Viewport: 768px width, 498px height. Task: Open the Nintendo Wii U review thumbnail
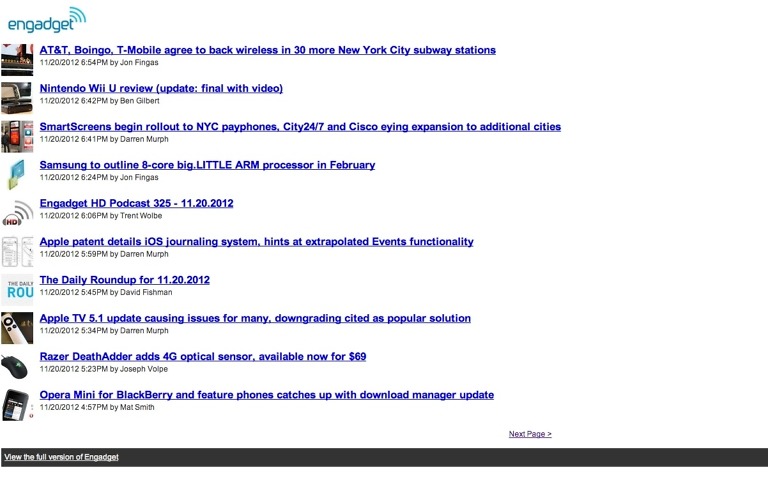(17, 98)
